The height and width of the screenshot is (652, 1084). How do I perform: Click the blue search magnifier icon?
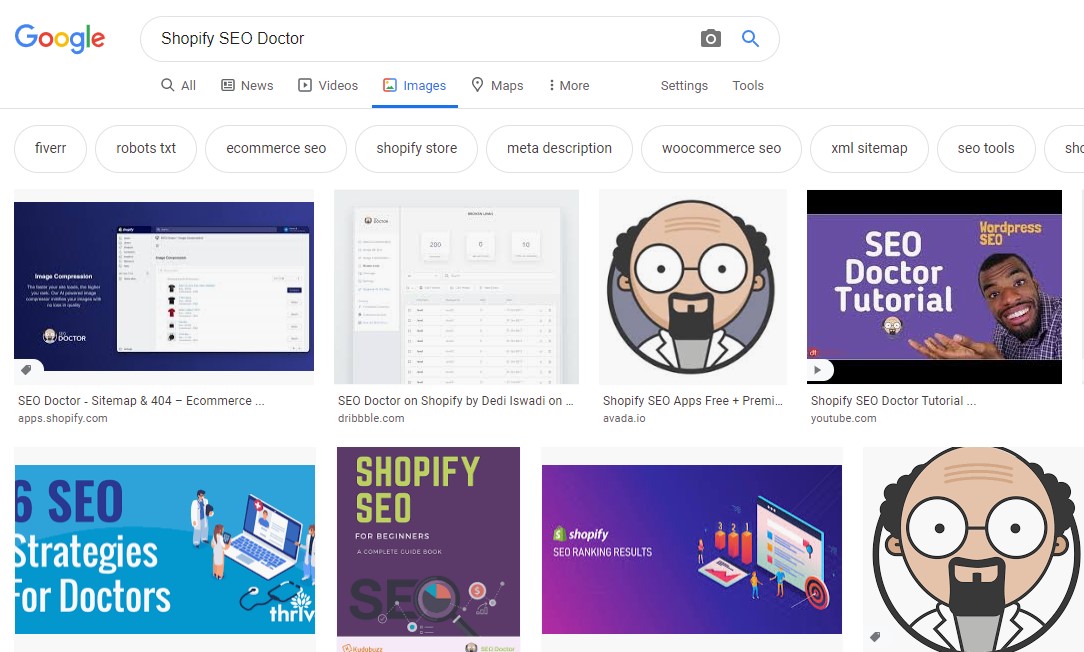[x=750, y=38]
